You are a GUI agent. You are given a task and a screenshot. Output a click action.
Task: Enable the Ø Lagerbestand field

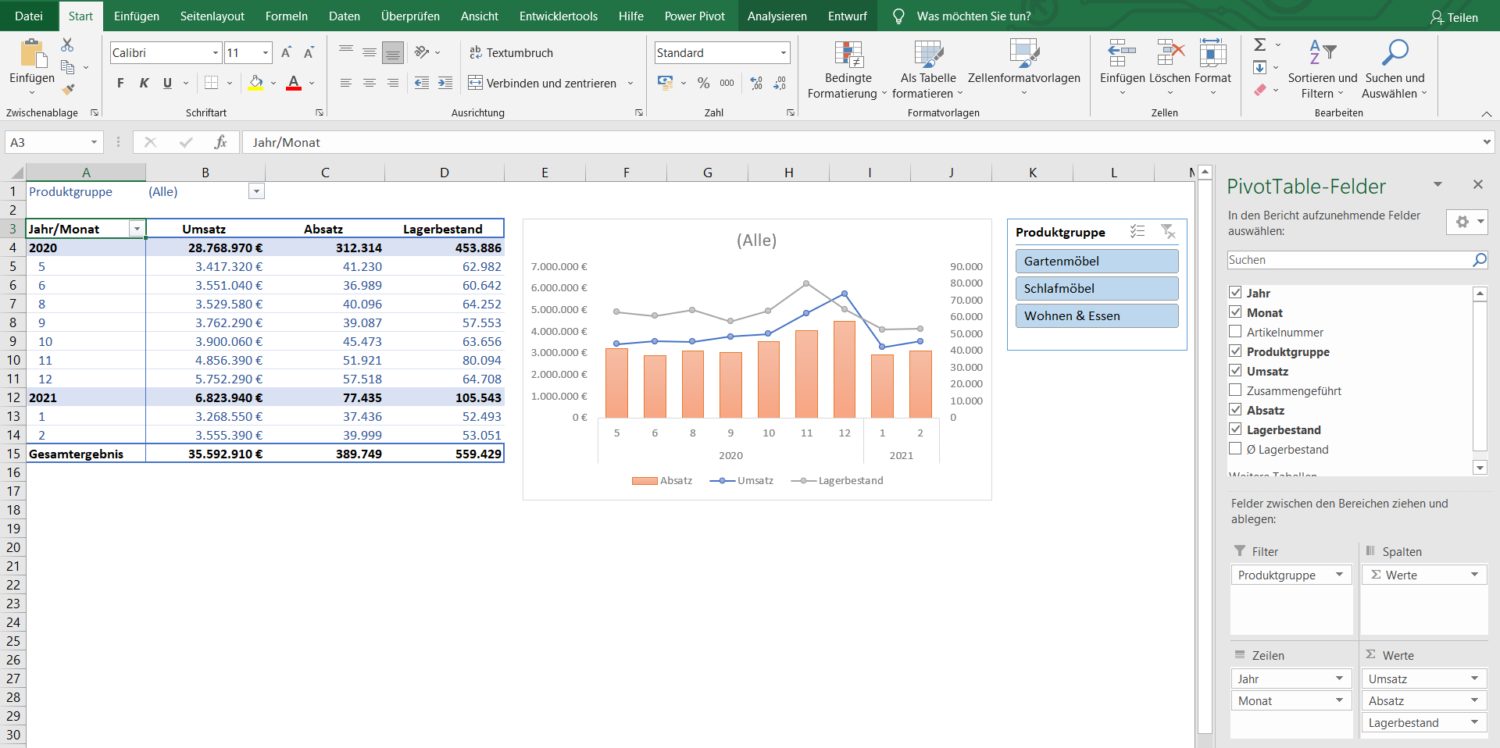[x=1237, y=448]
